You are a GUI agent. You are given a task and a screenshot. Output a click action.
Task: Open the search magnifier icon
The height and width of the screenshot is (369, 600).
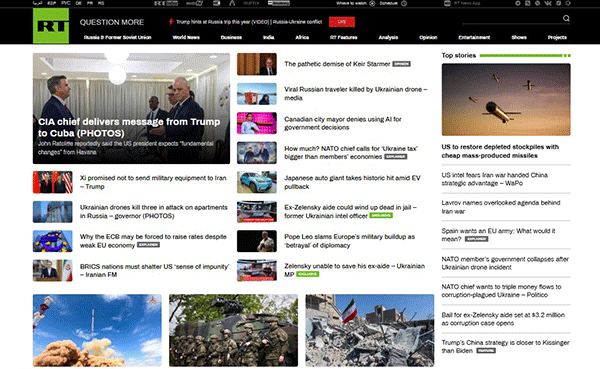pos(566,18)
